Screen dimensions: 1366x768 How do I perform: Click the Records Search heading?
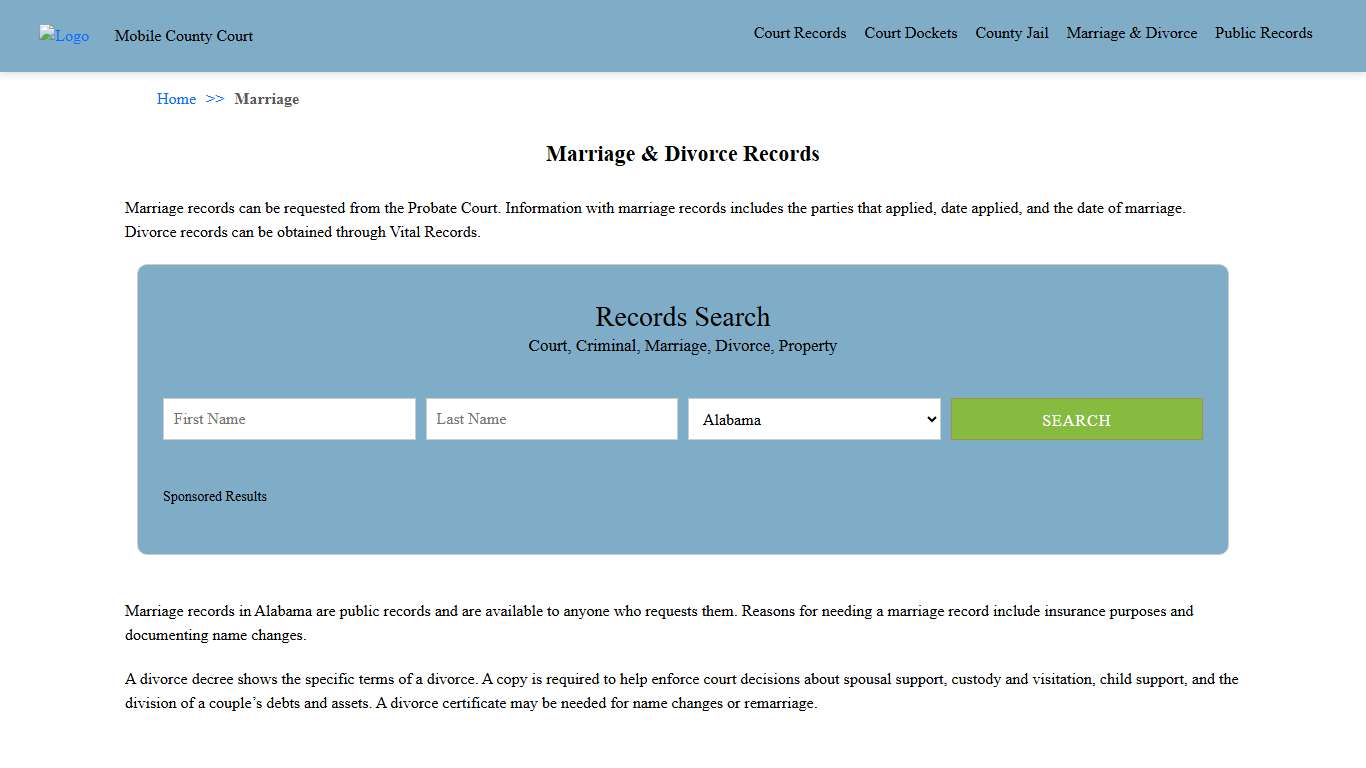(x=682, y=317)
